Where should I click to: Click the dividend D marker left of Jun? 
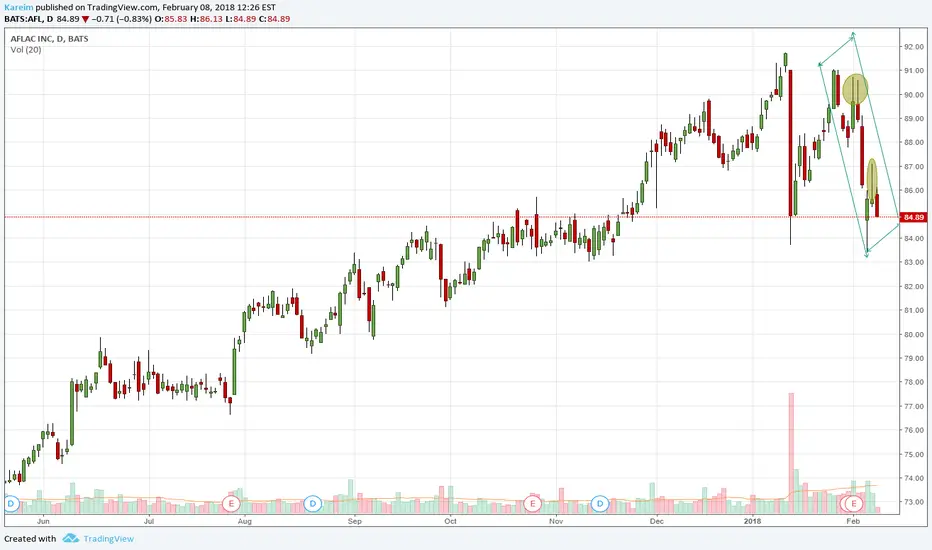coord(11,504)
